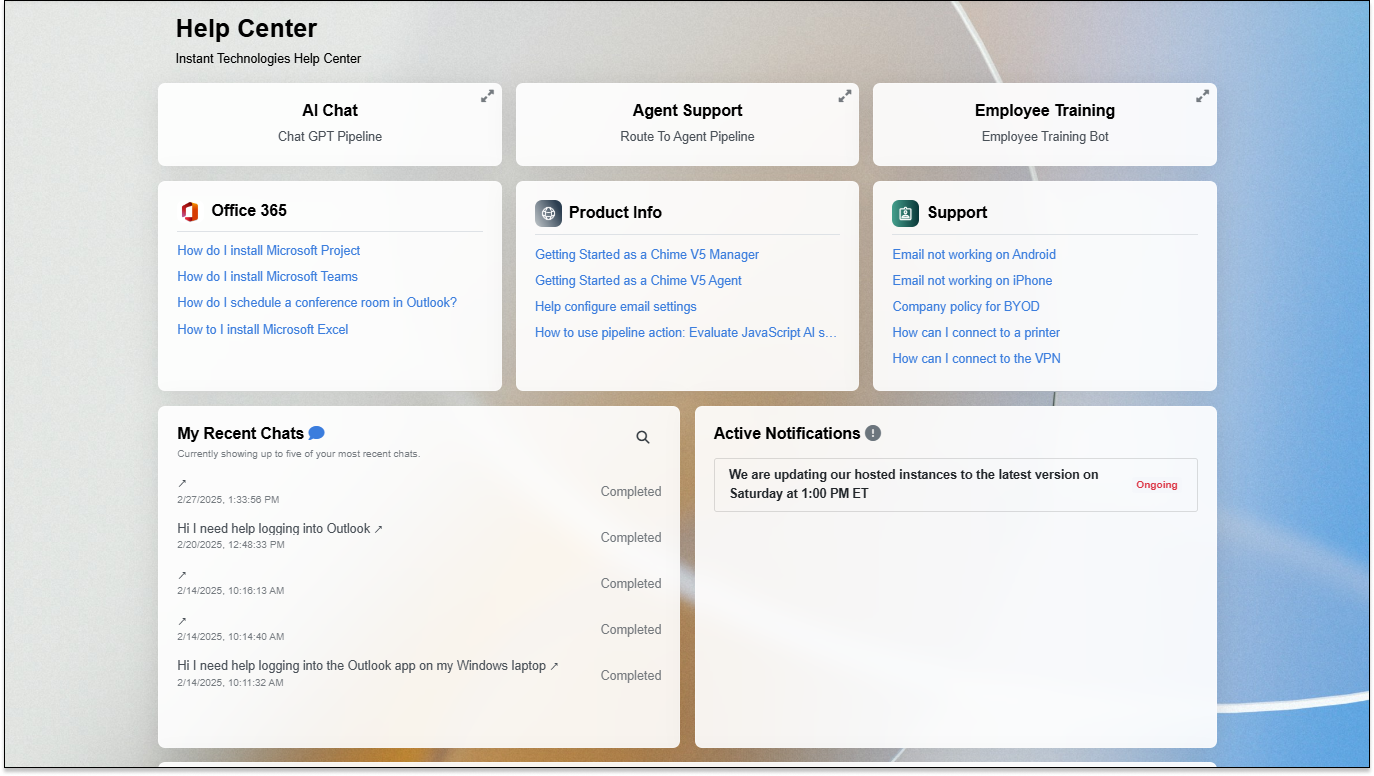Click the Product Info globe icon
Image resolution: width=1374 pixels, height=776 pixels.
click(548, 213)
